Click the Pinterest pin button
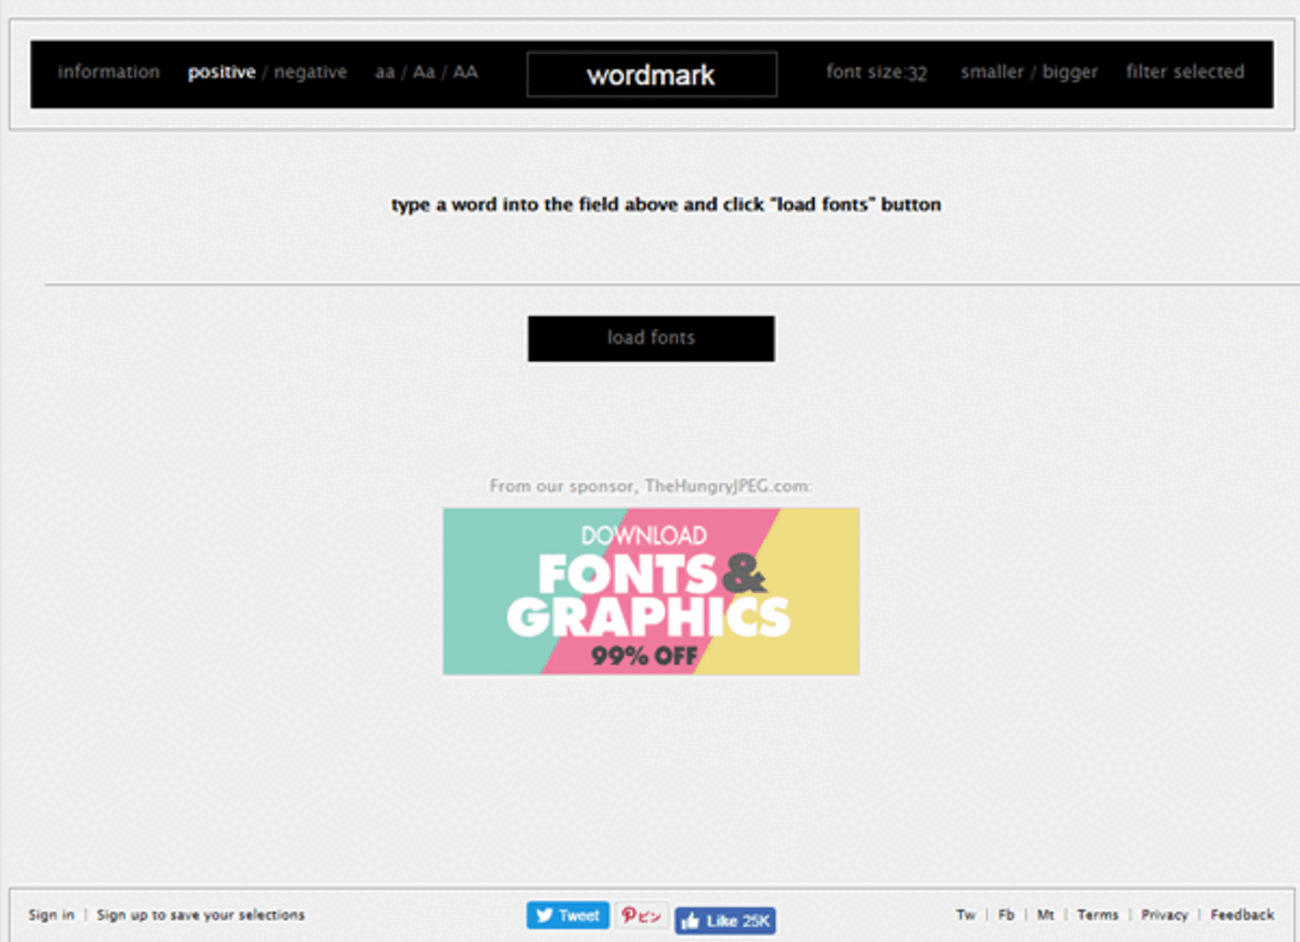The image size is (1300, 942). click(x=641, y=915)
